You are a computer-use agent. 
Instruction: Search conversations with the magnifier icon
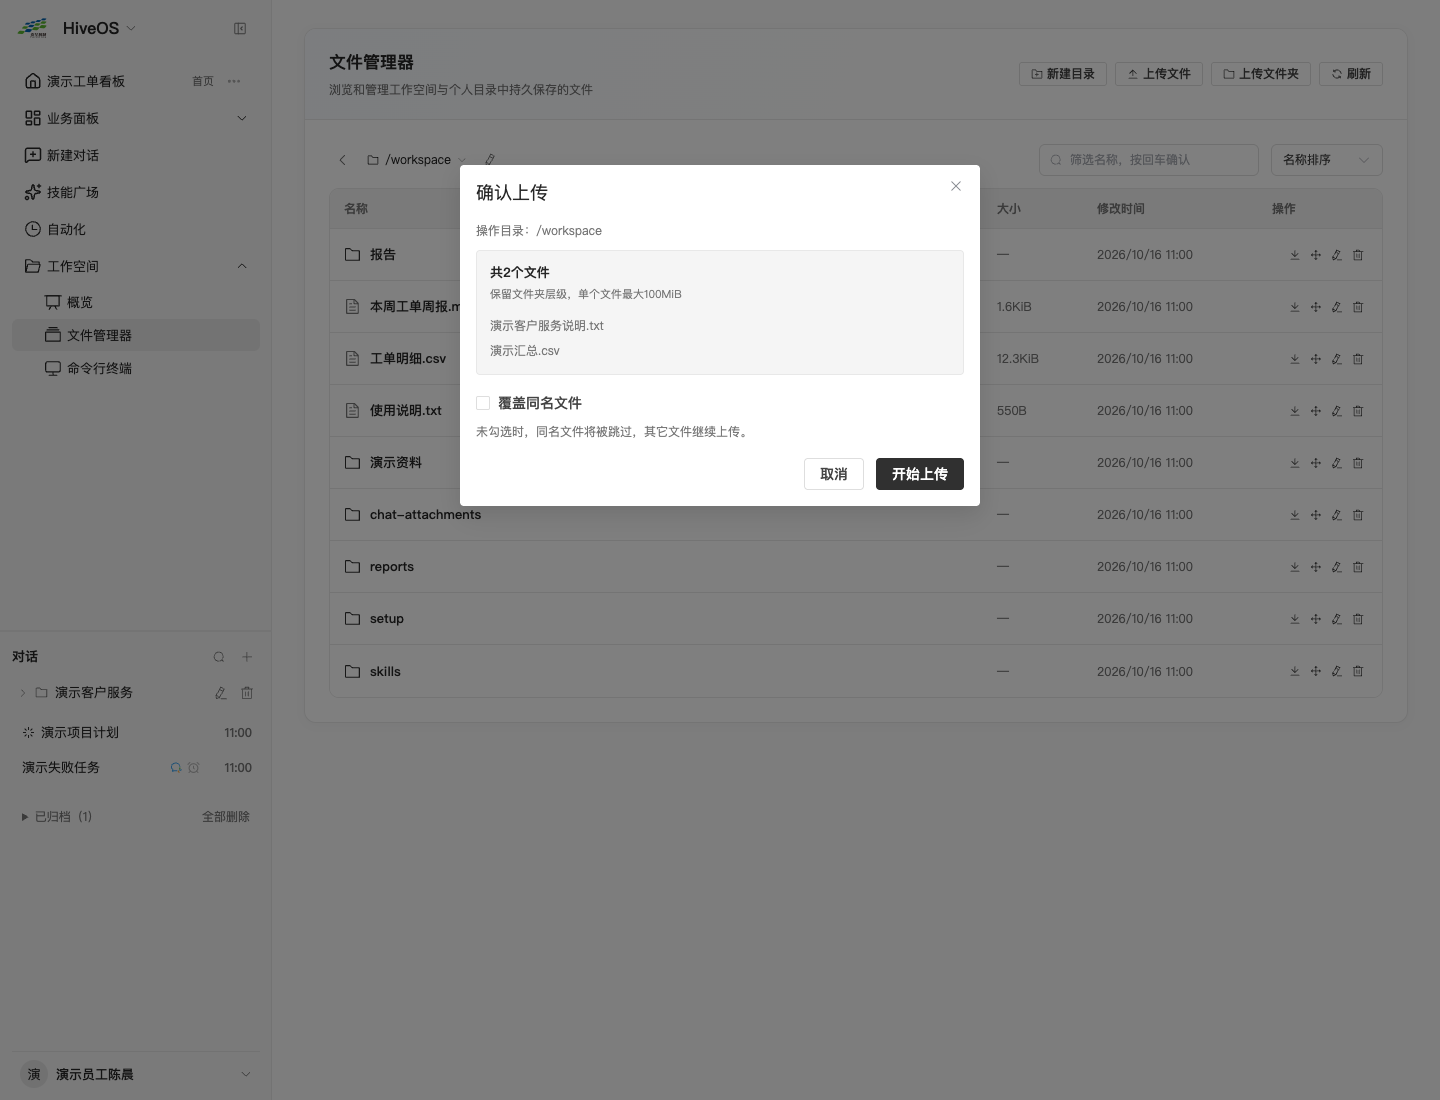(x=219, y=657)
